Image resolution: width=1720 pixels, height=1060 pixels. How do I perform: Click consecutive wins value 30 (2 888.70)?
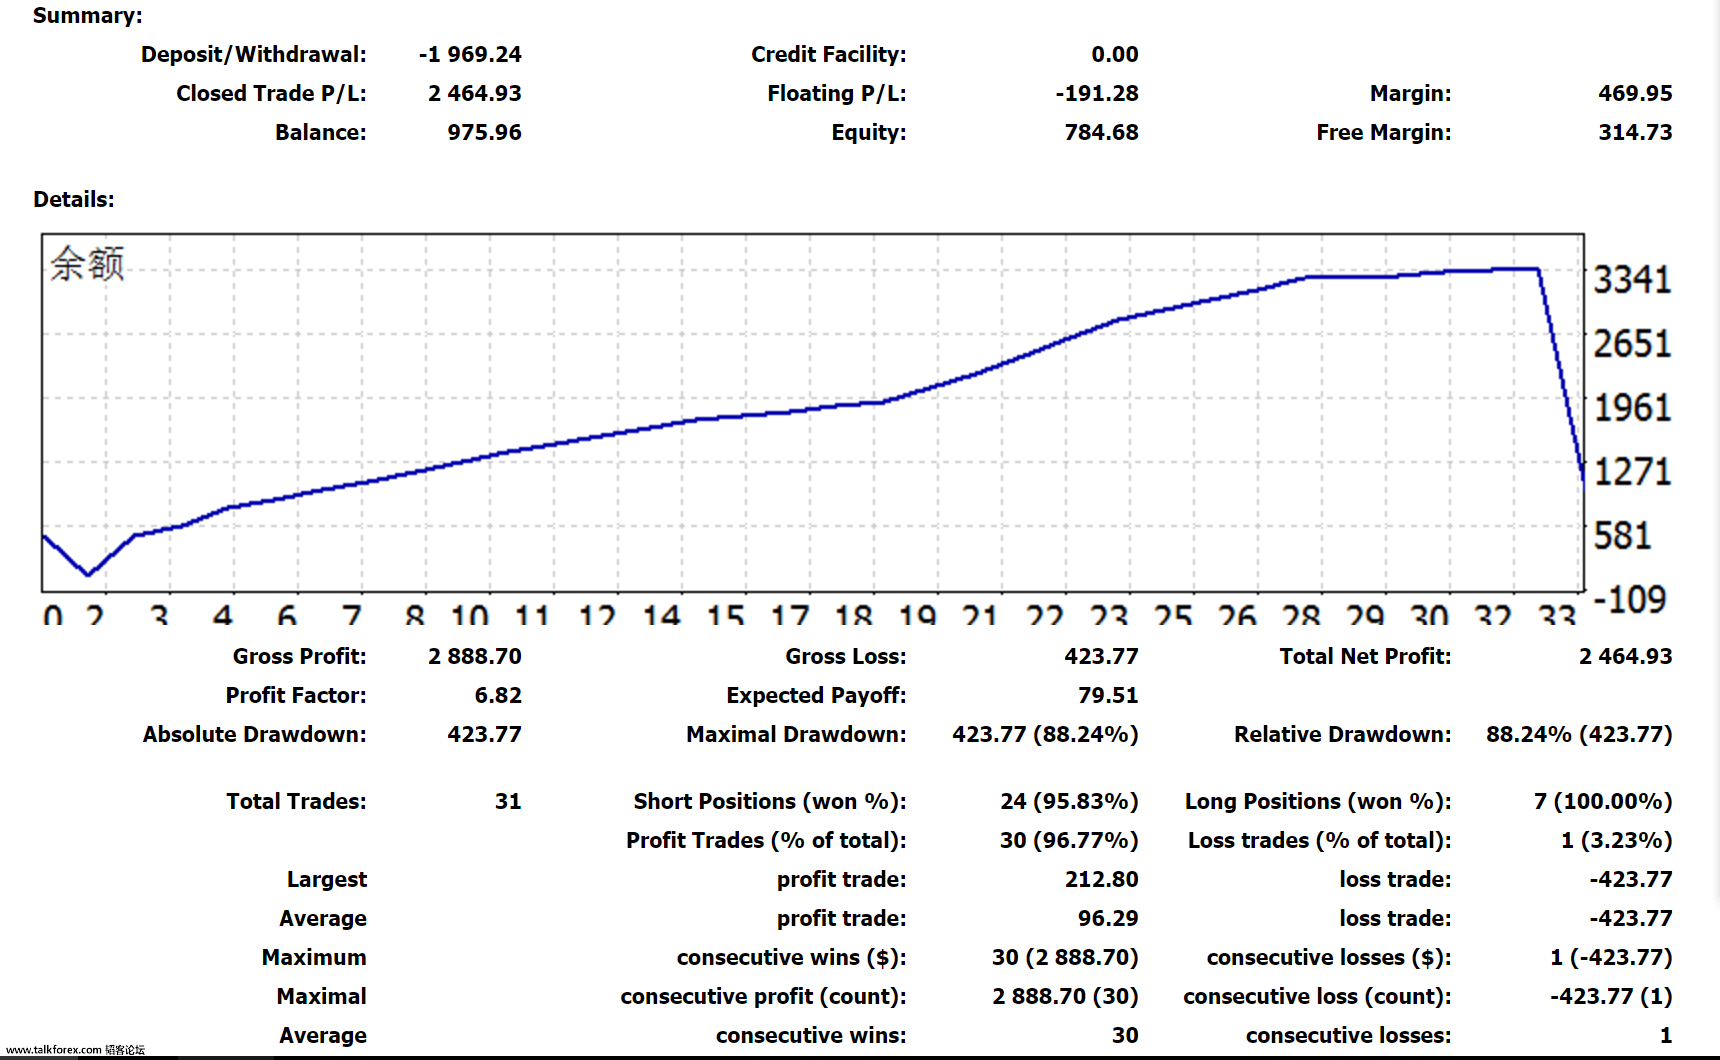click(x=1065, y=957)
